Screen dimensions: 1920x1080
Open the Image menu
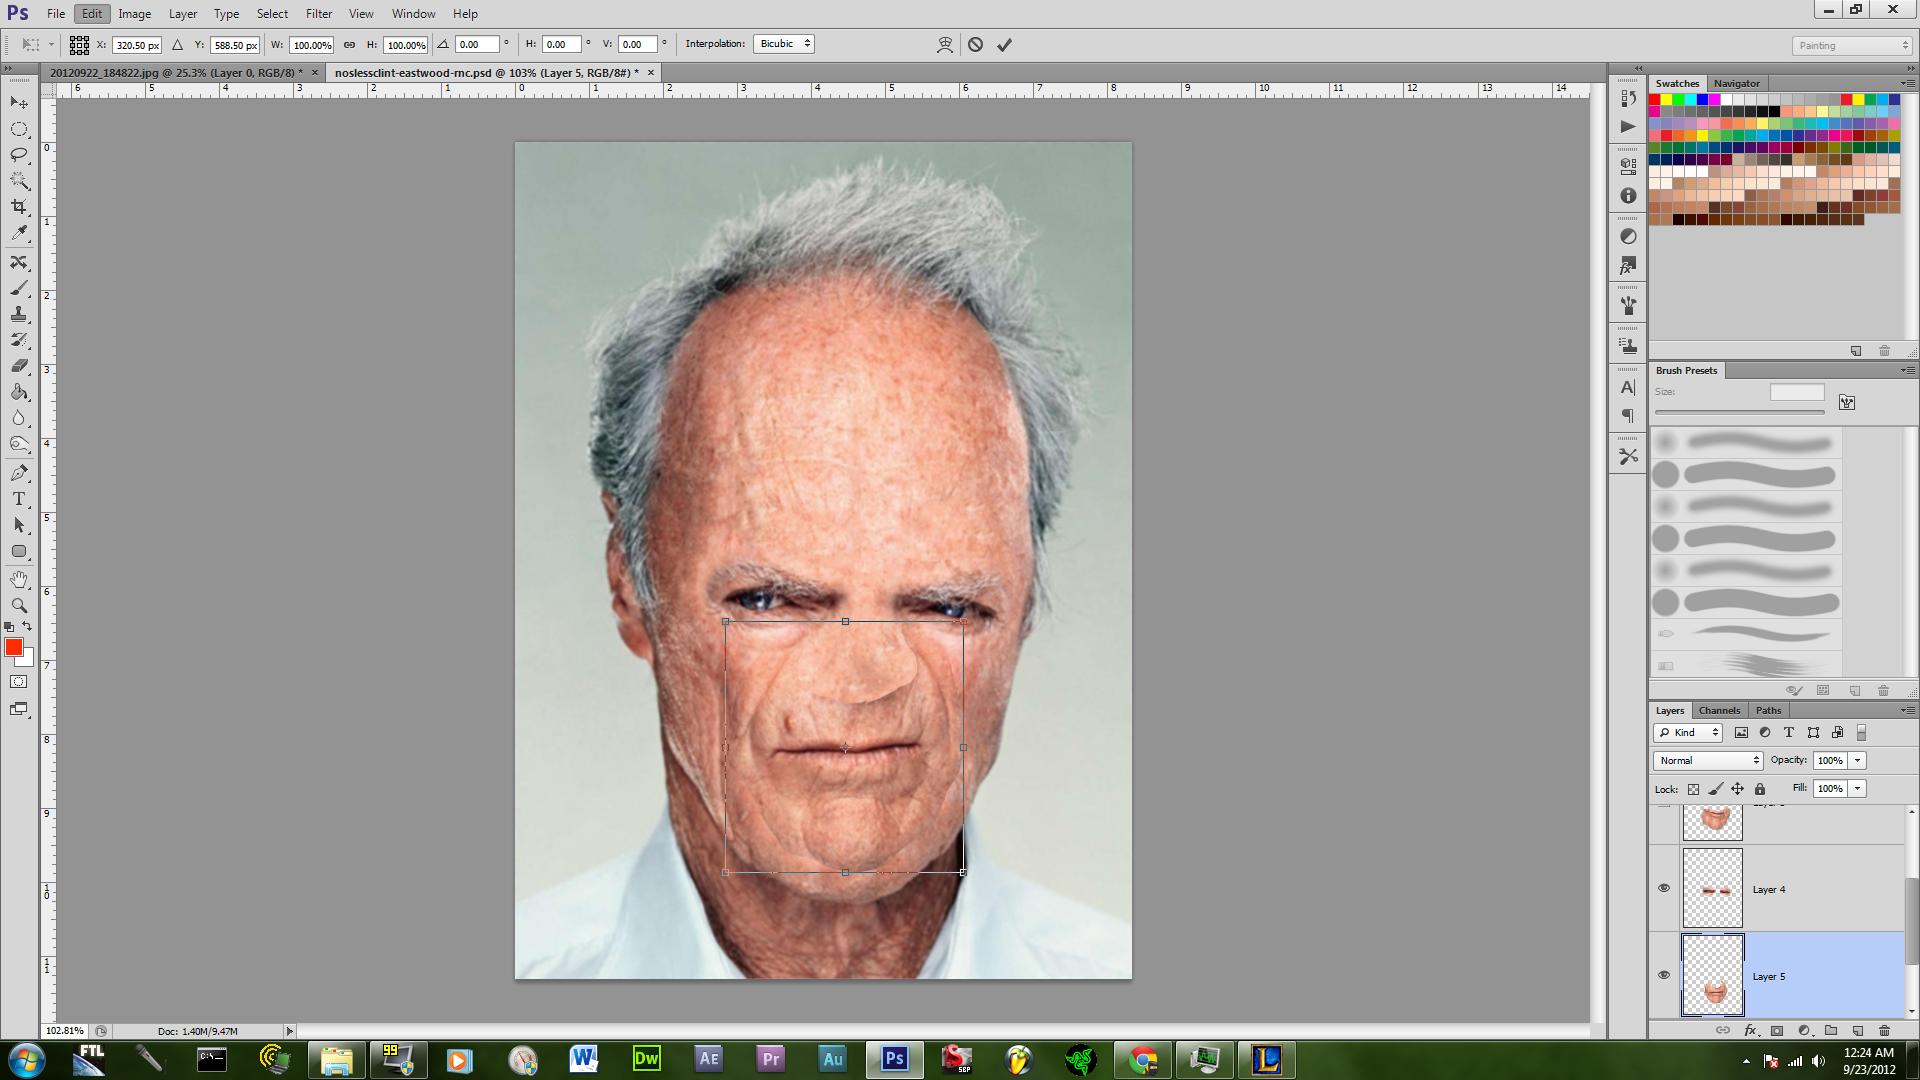click(x=134, y=14)
